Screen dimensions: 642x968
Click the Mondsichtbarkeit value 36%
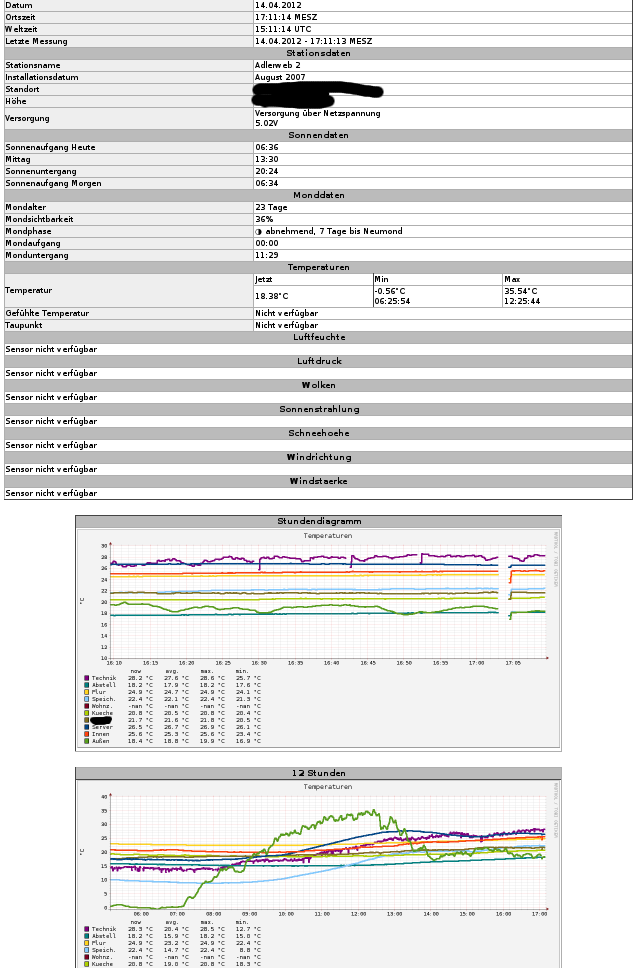click(x=264, y=219)
